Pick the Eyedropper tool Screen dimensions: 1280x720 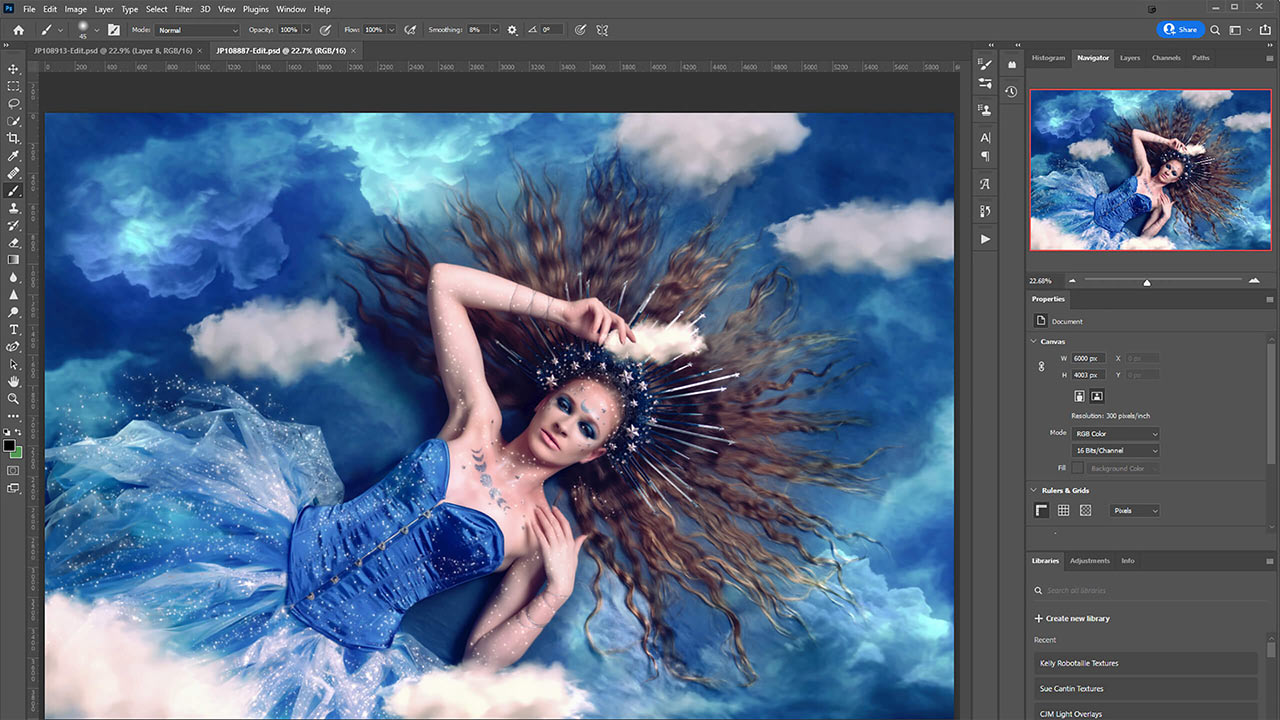(14, 156)
